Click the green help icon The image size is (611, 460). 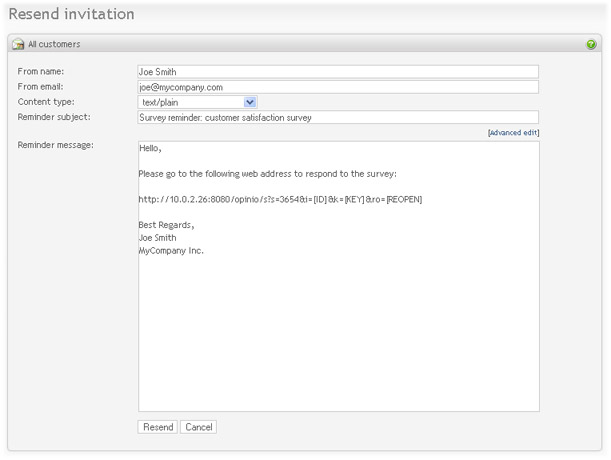[x=591, y=44]
